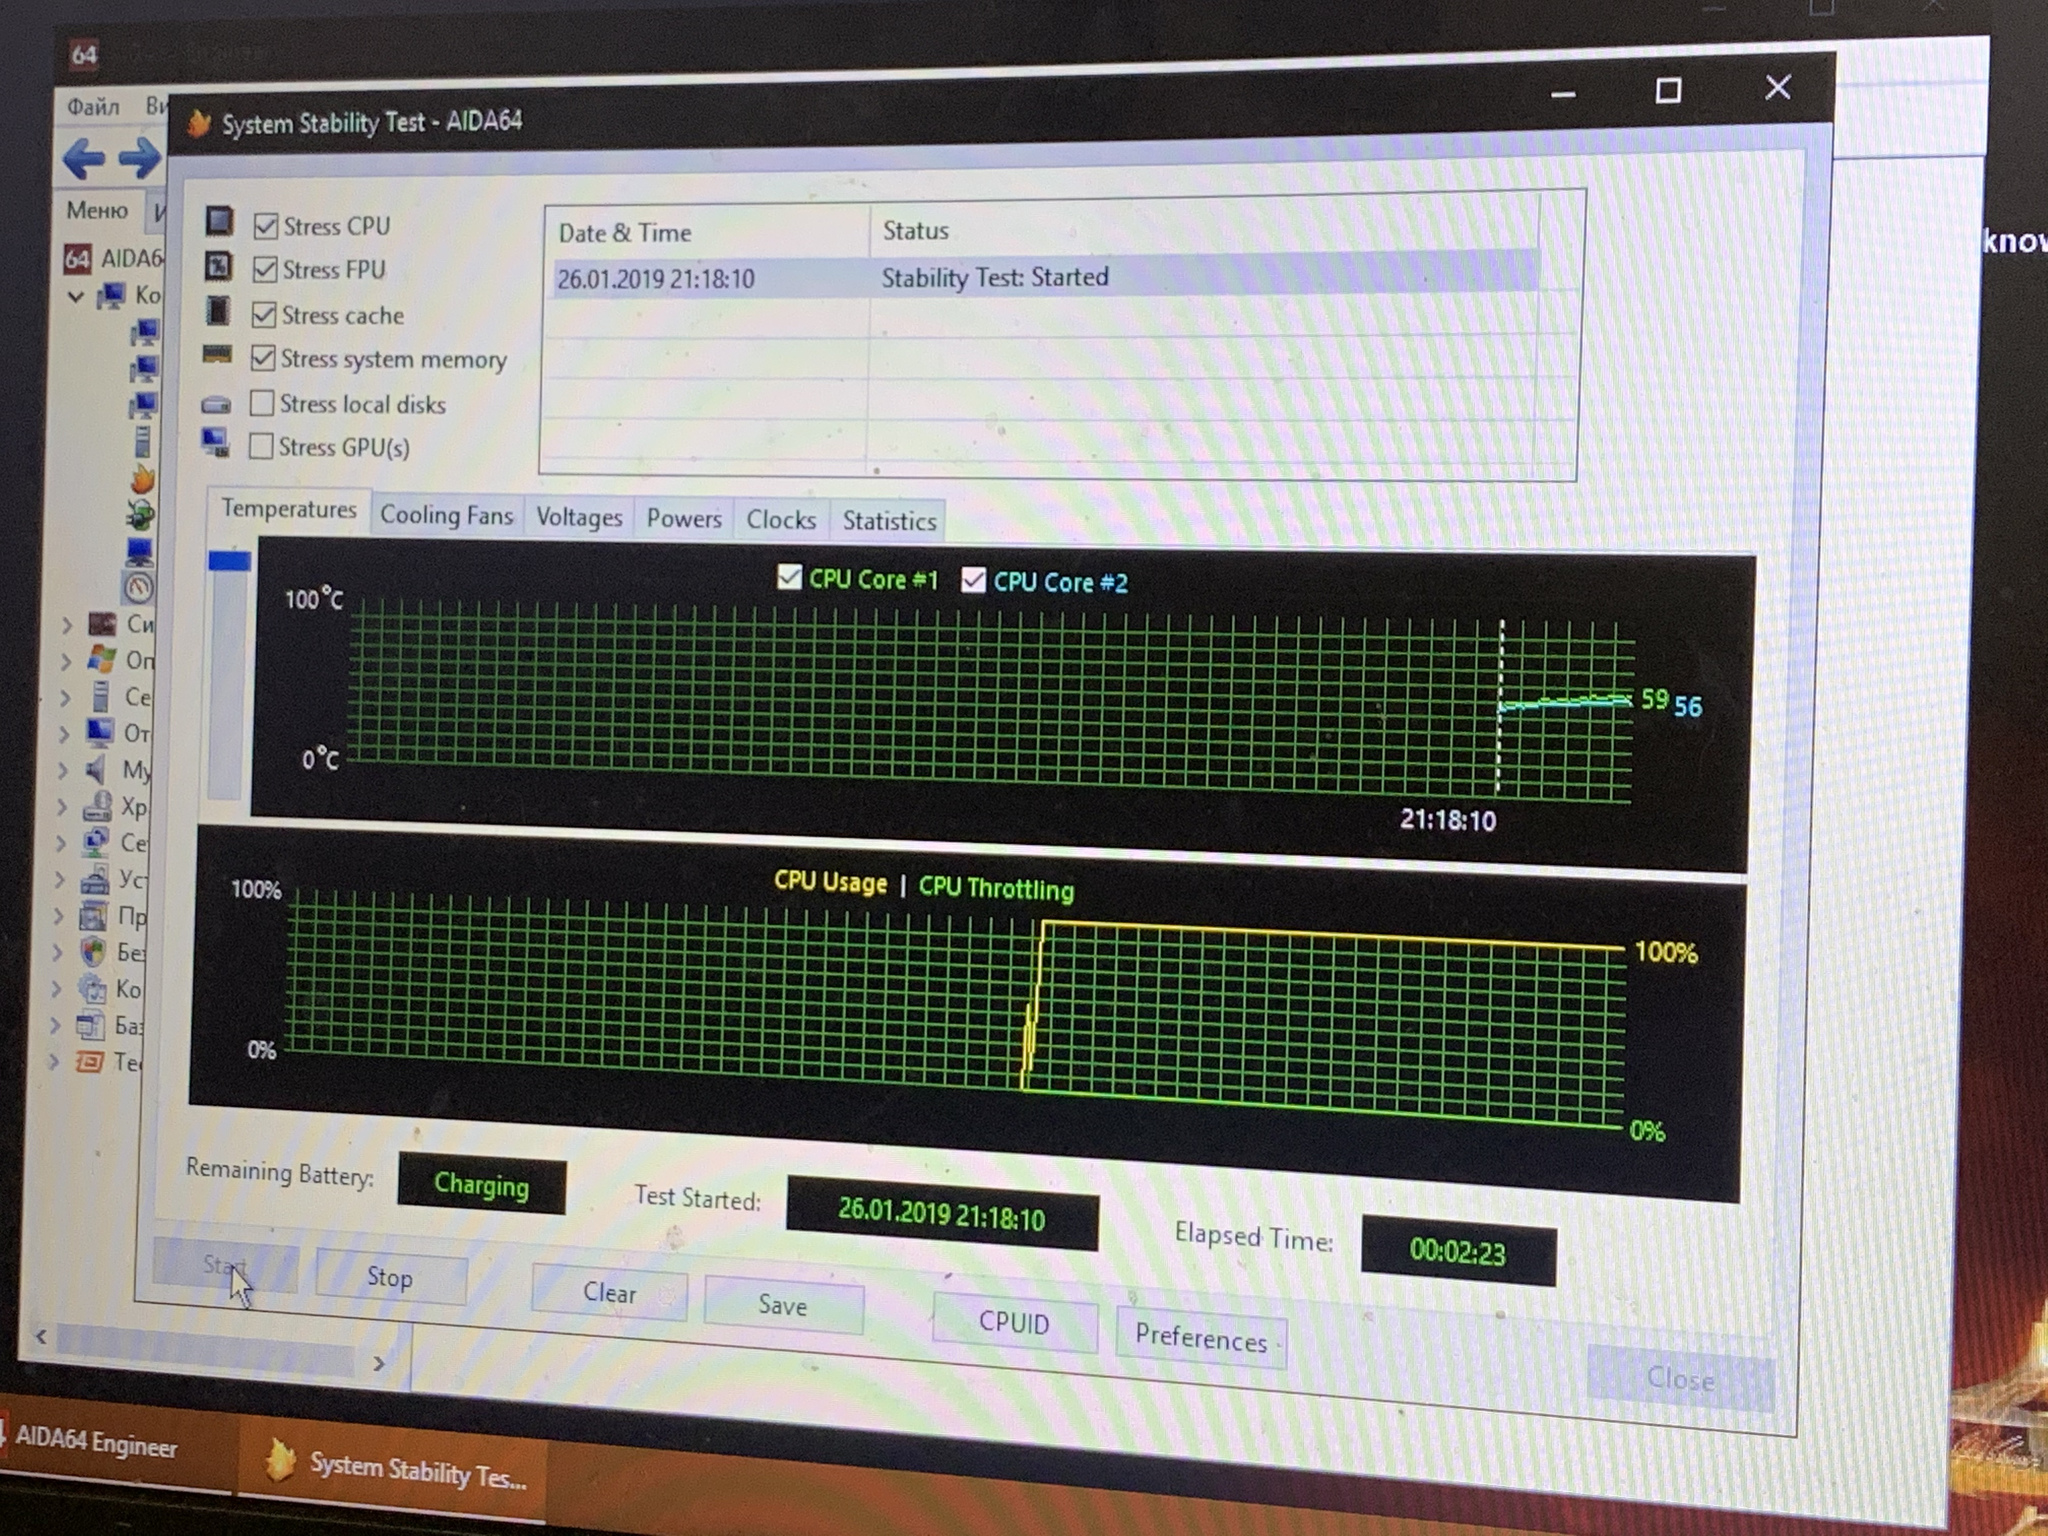Click the FPU icon next to Stress FPU
This screenshot has height=1536, width=2048.
[218, 266]
